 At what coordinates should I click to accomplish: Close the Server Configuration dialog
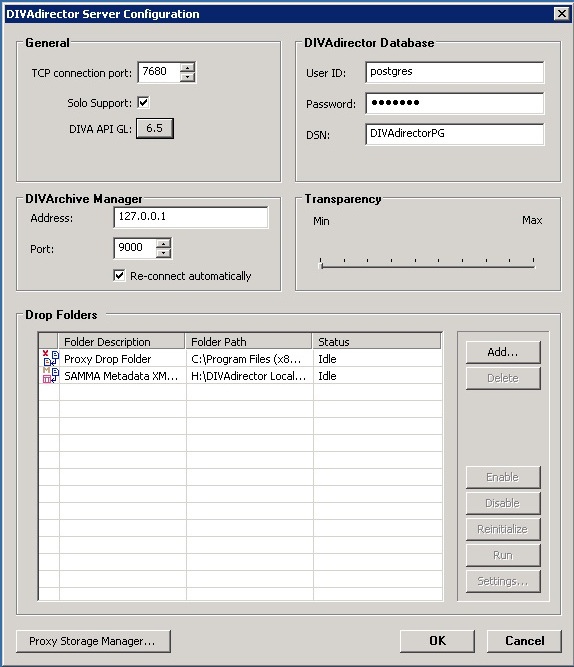pyautogui.click(x=562, y=14)
